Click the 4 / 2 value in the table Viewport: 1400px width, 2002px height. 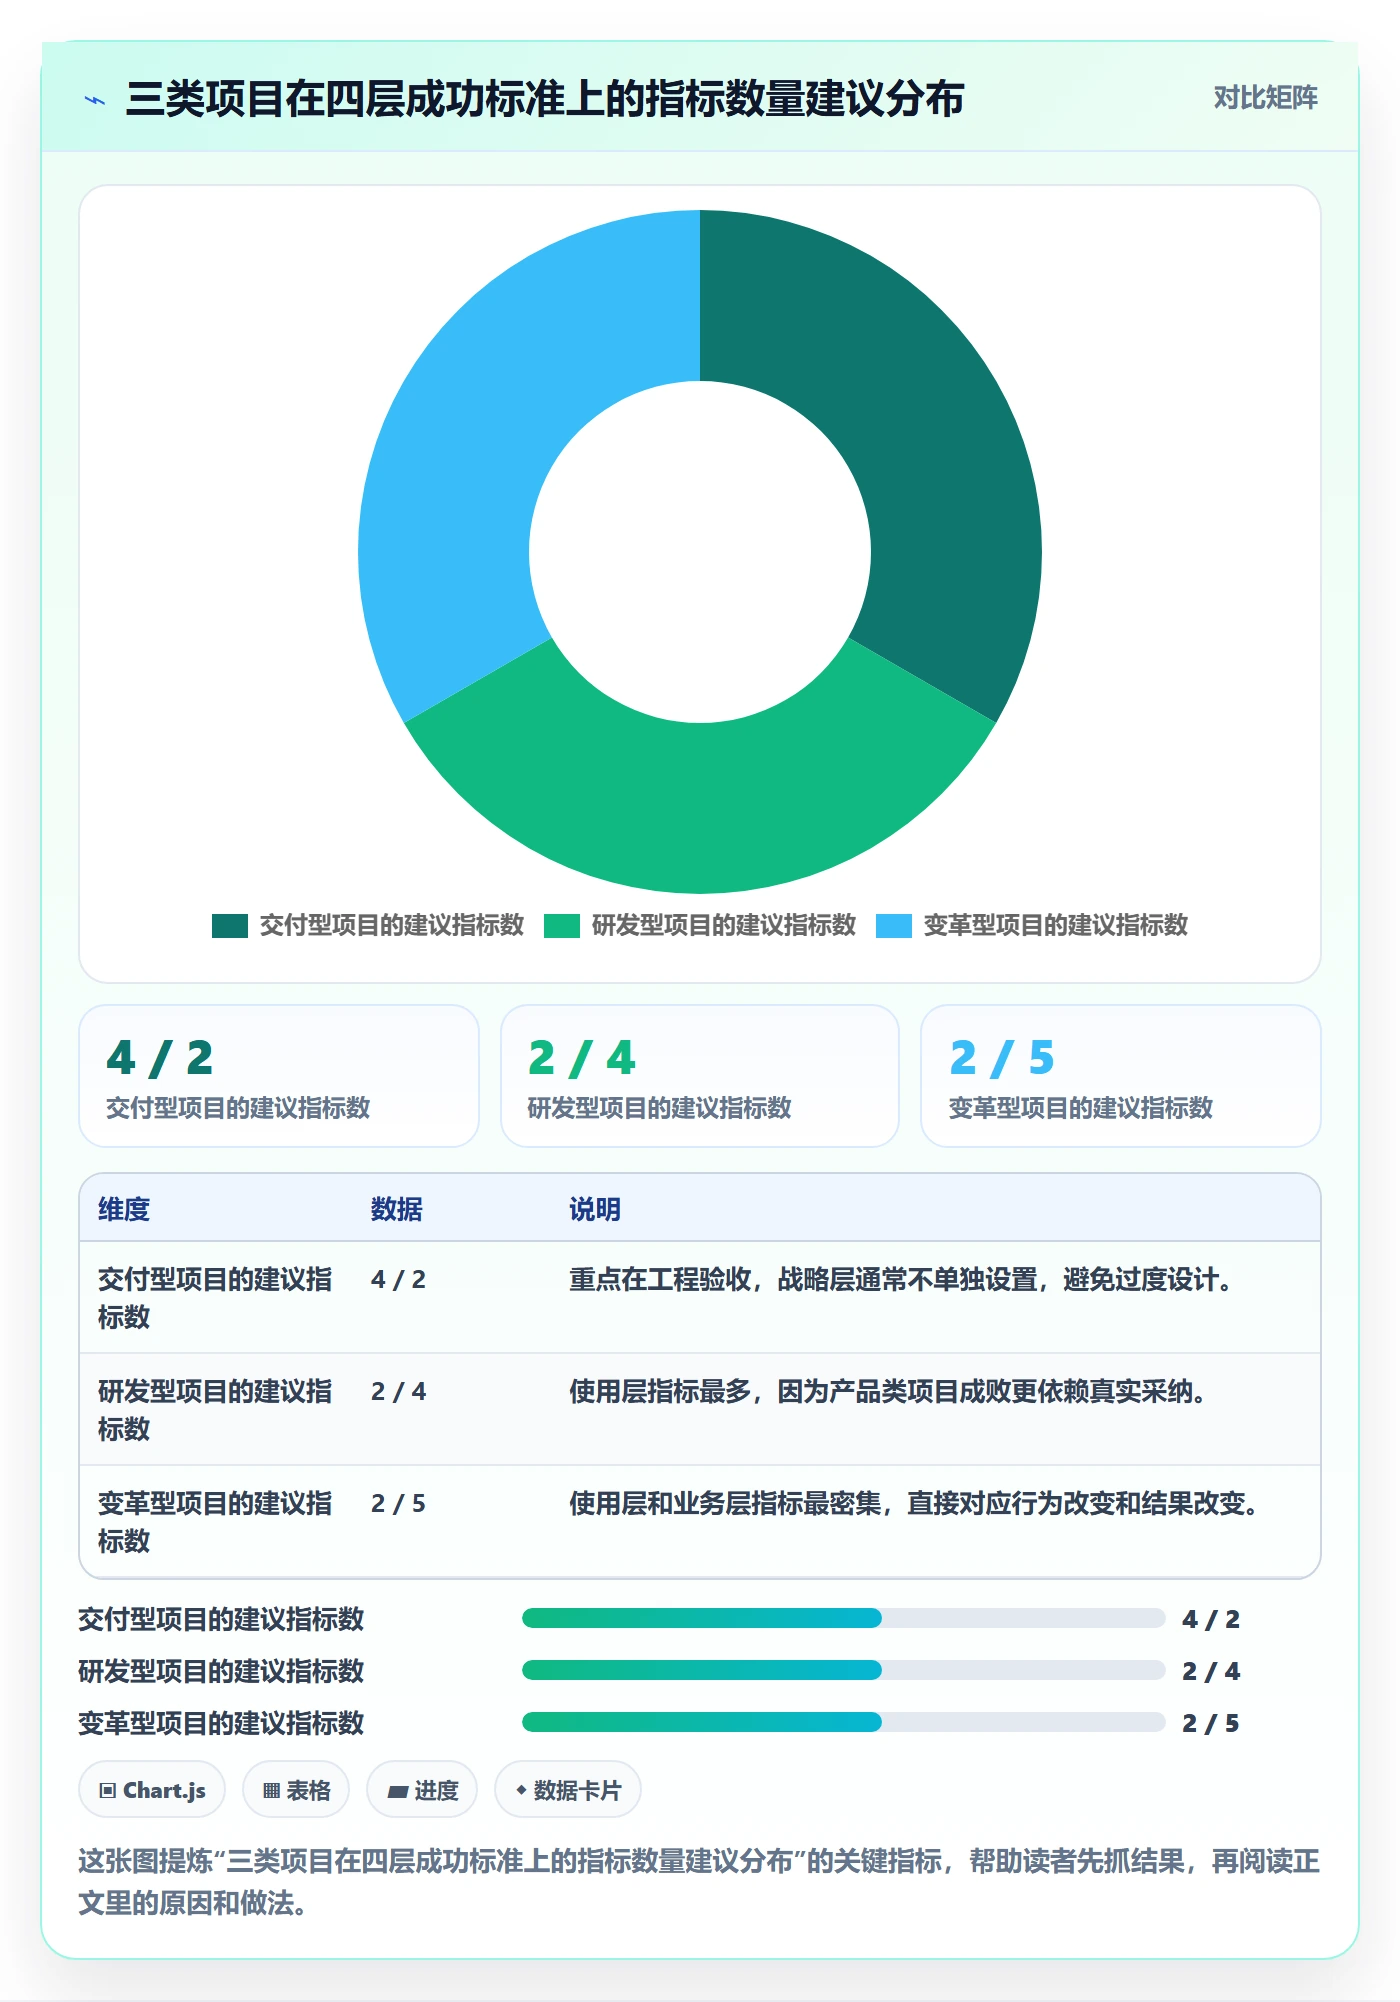pos(398,1279)
